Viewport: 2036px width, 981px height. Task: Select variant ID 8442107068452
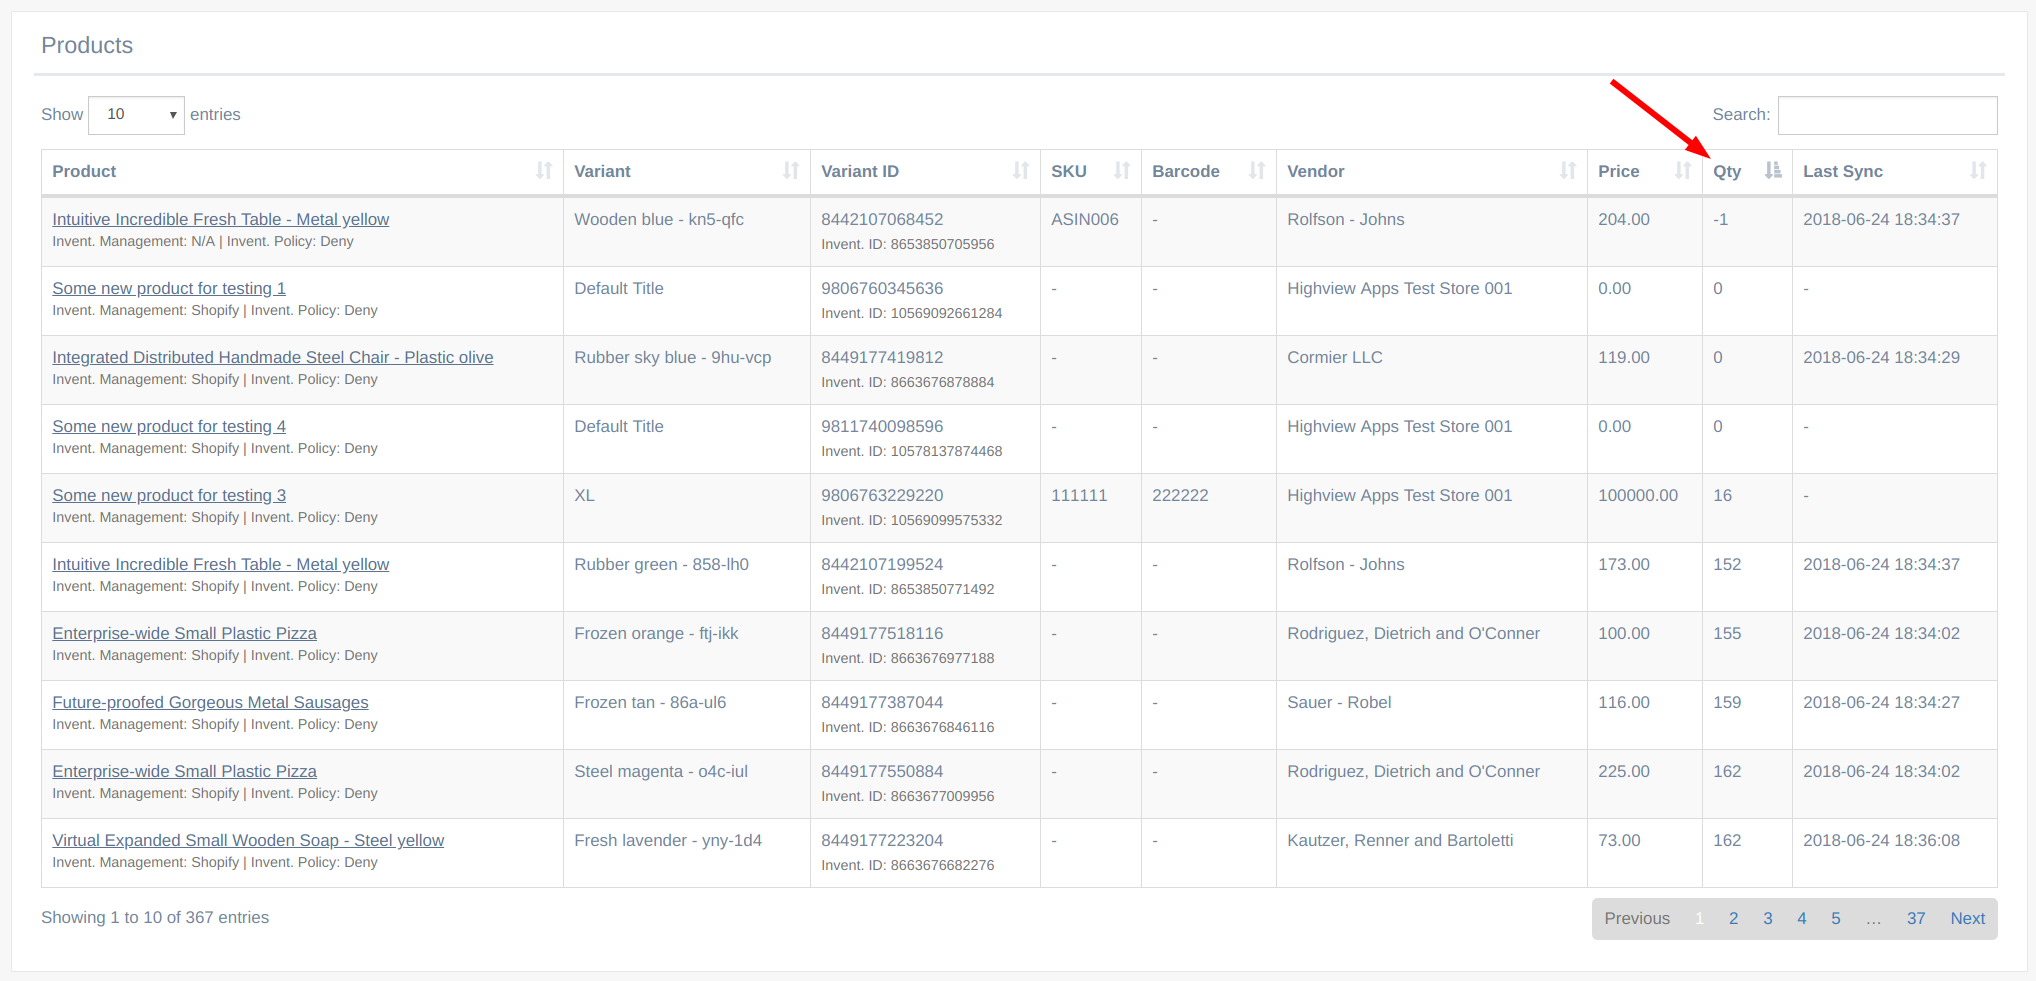(882, 219)
